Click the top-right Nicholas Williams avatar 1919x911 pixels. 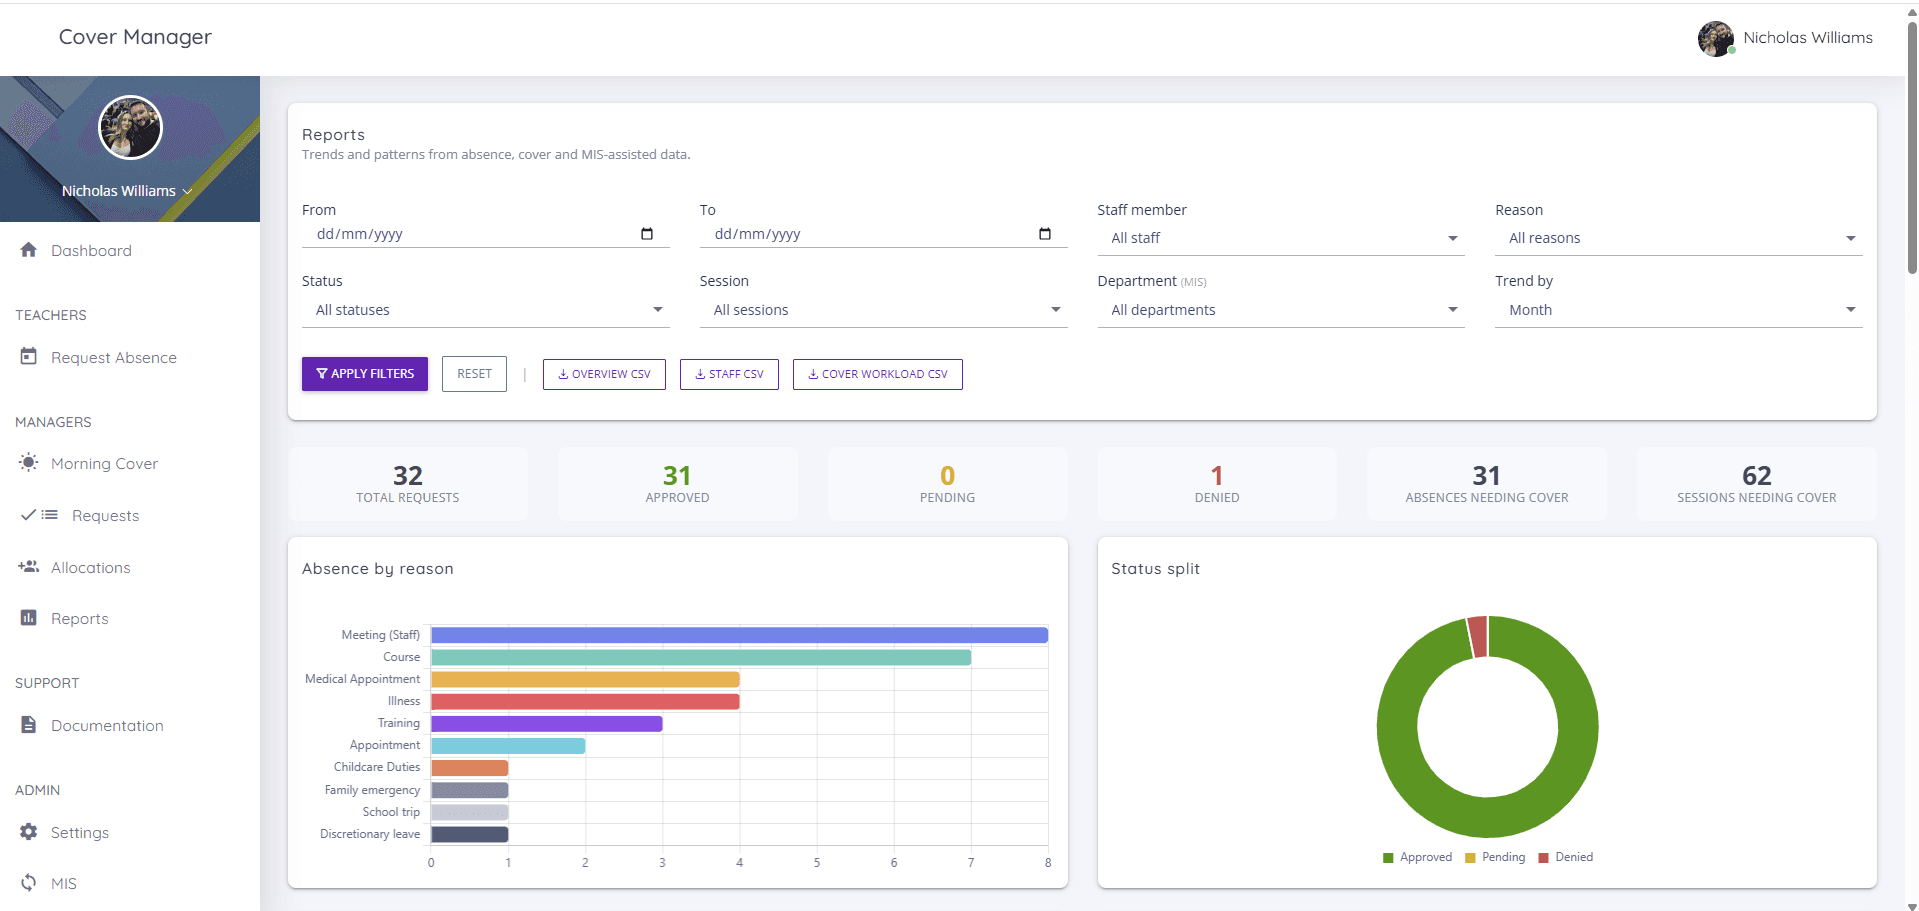[x=1716, y=38]
